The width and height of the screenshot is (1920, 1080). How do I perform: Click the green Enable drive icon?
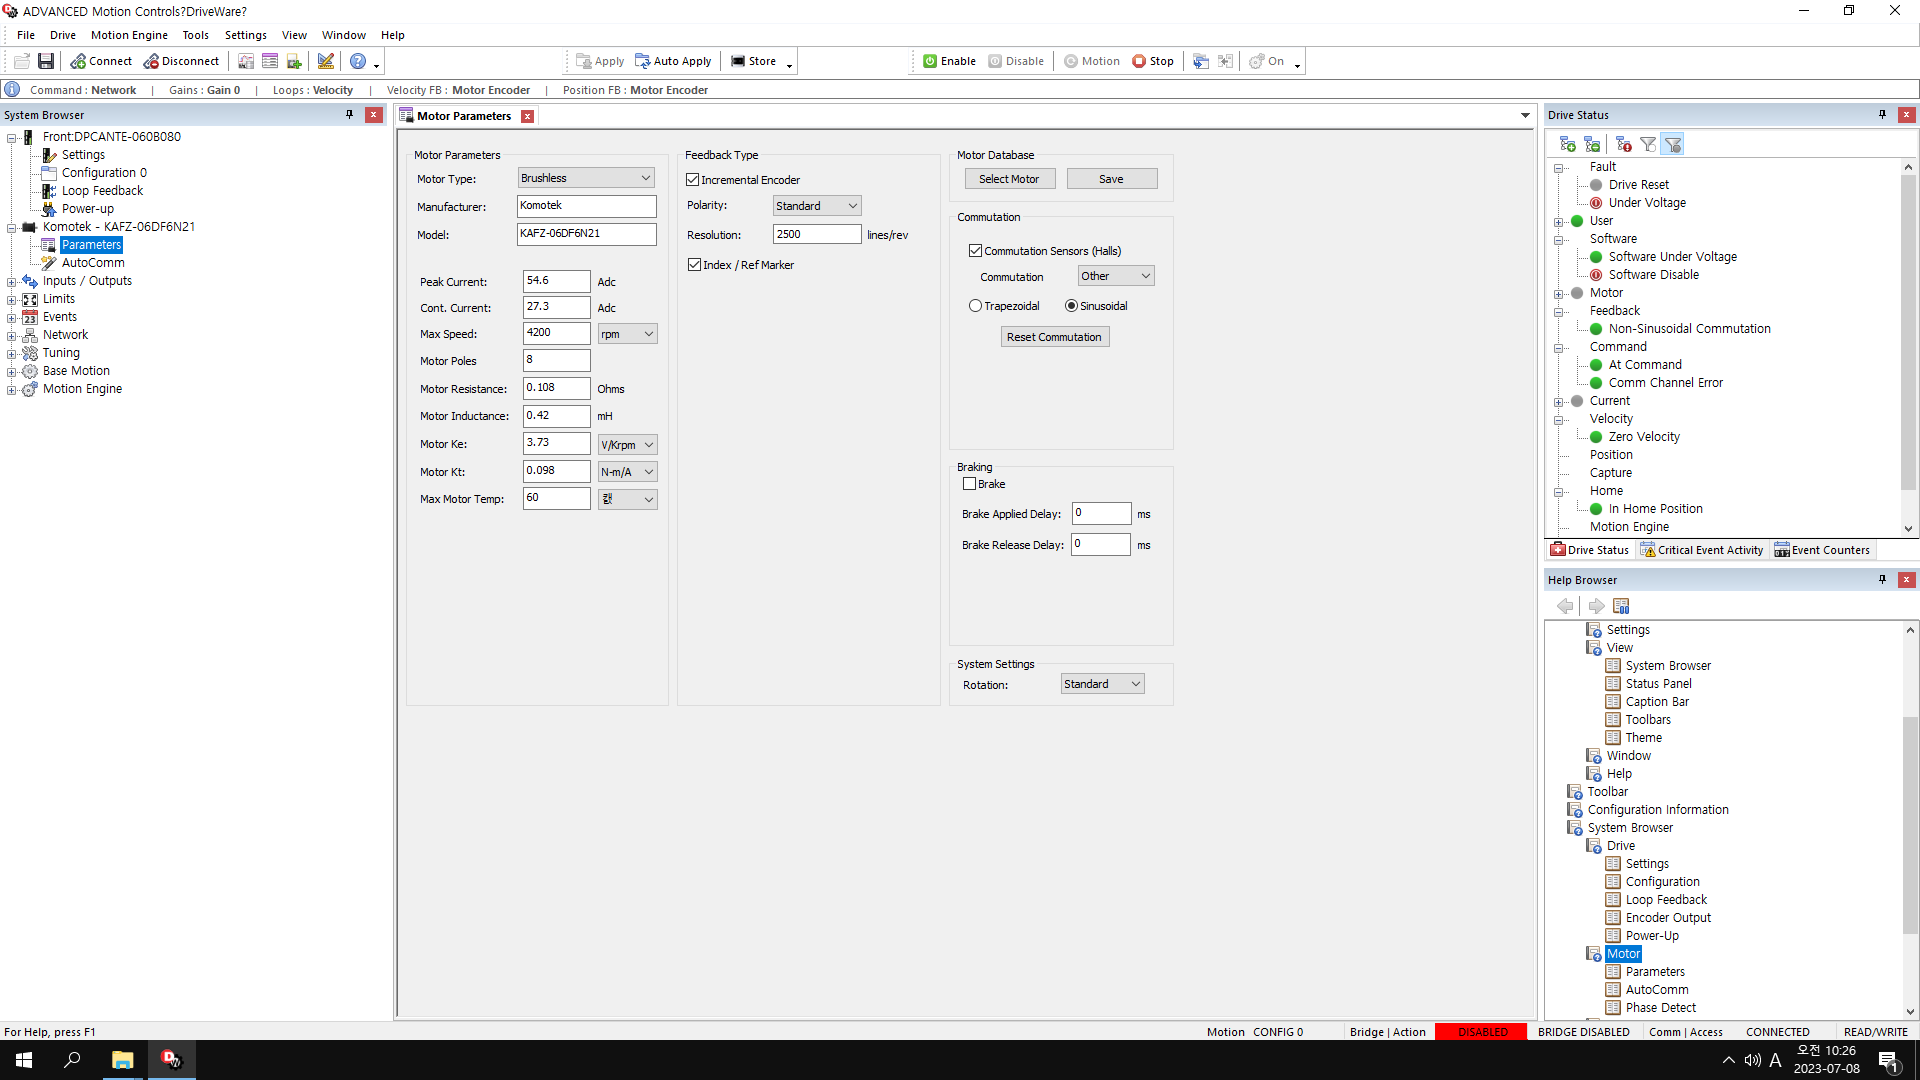tap(930, 61)
